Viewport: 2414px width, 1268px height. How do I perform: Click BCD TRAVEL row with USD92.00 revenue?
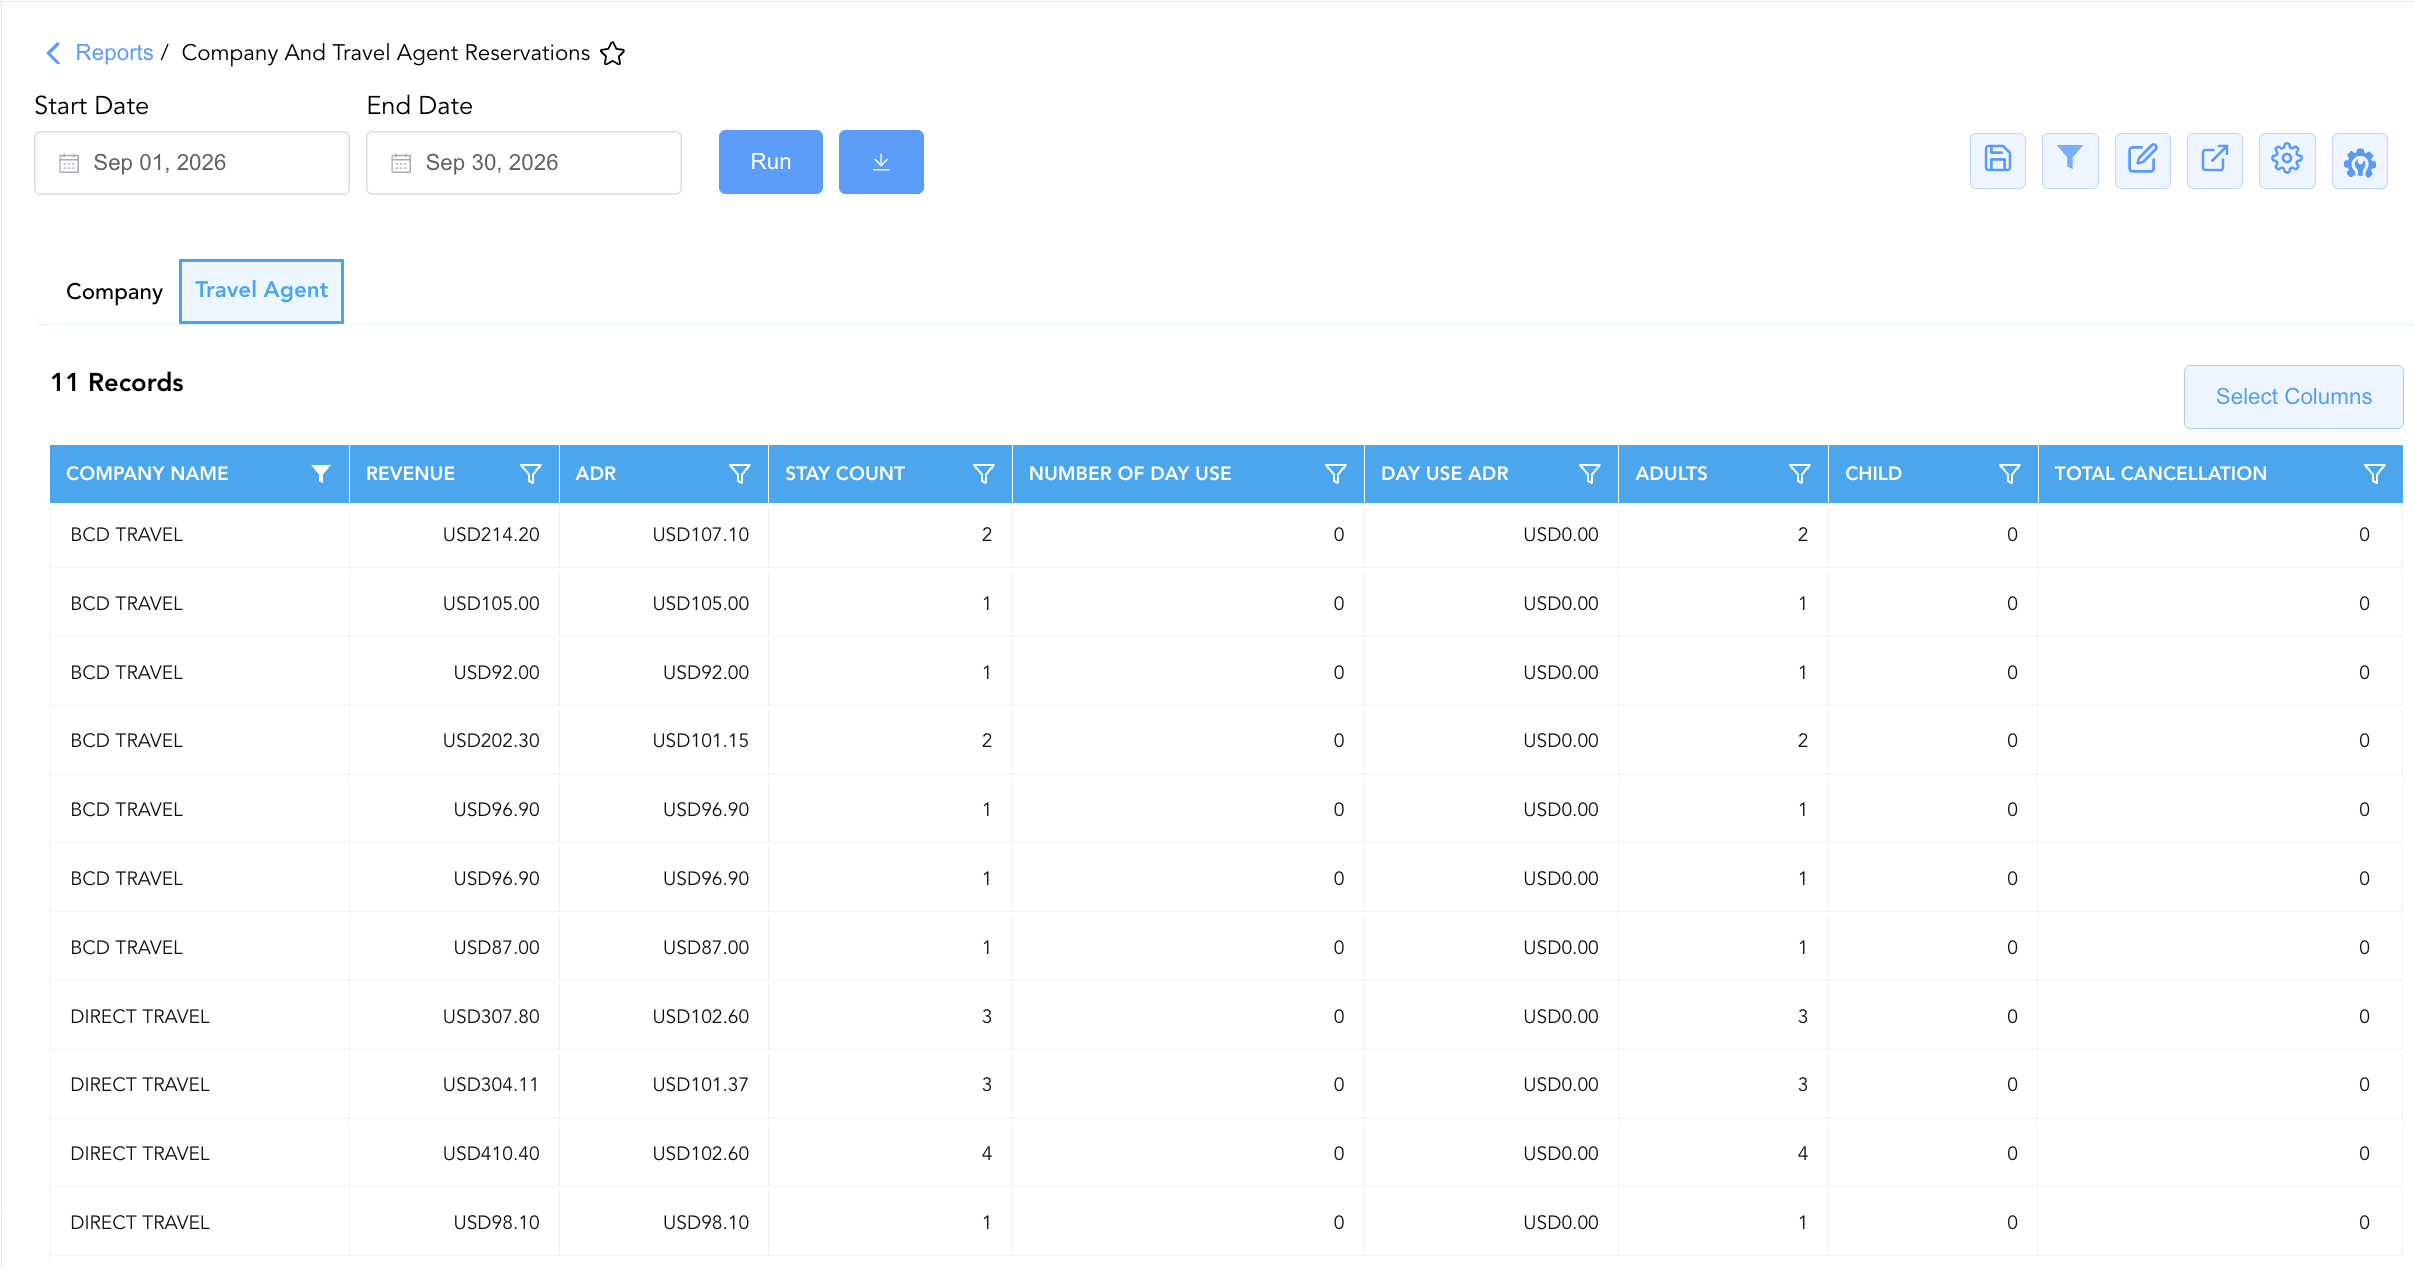tap(1226, 672)
